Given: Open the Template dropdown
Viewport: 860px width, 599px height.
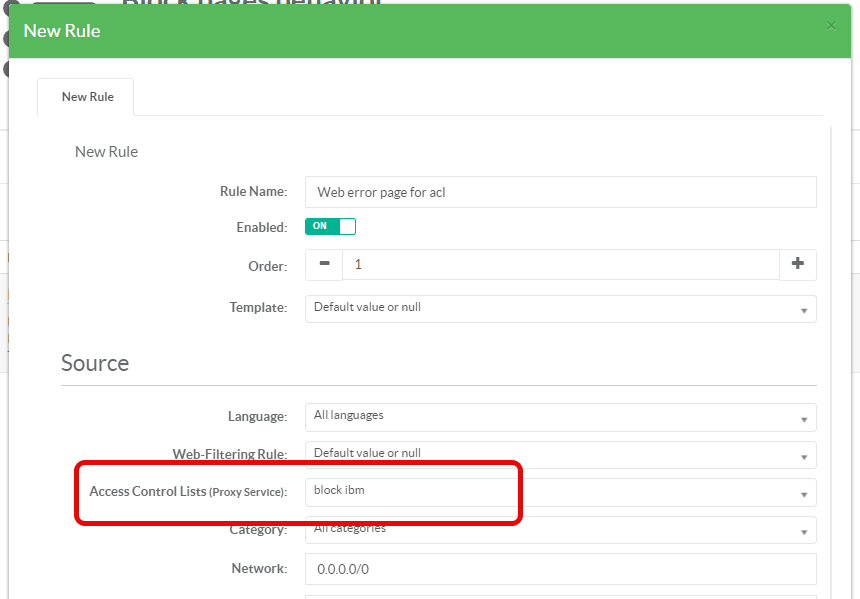Looking at the screenshot, I should pyautogui.click(x=560, y=308).
